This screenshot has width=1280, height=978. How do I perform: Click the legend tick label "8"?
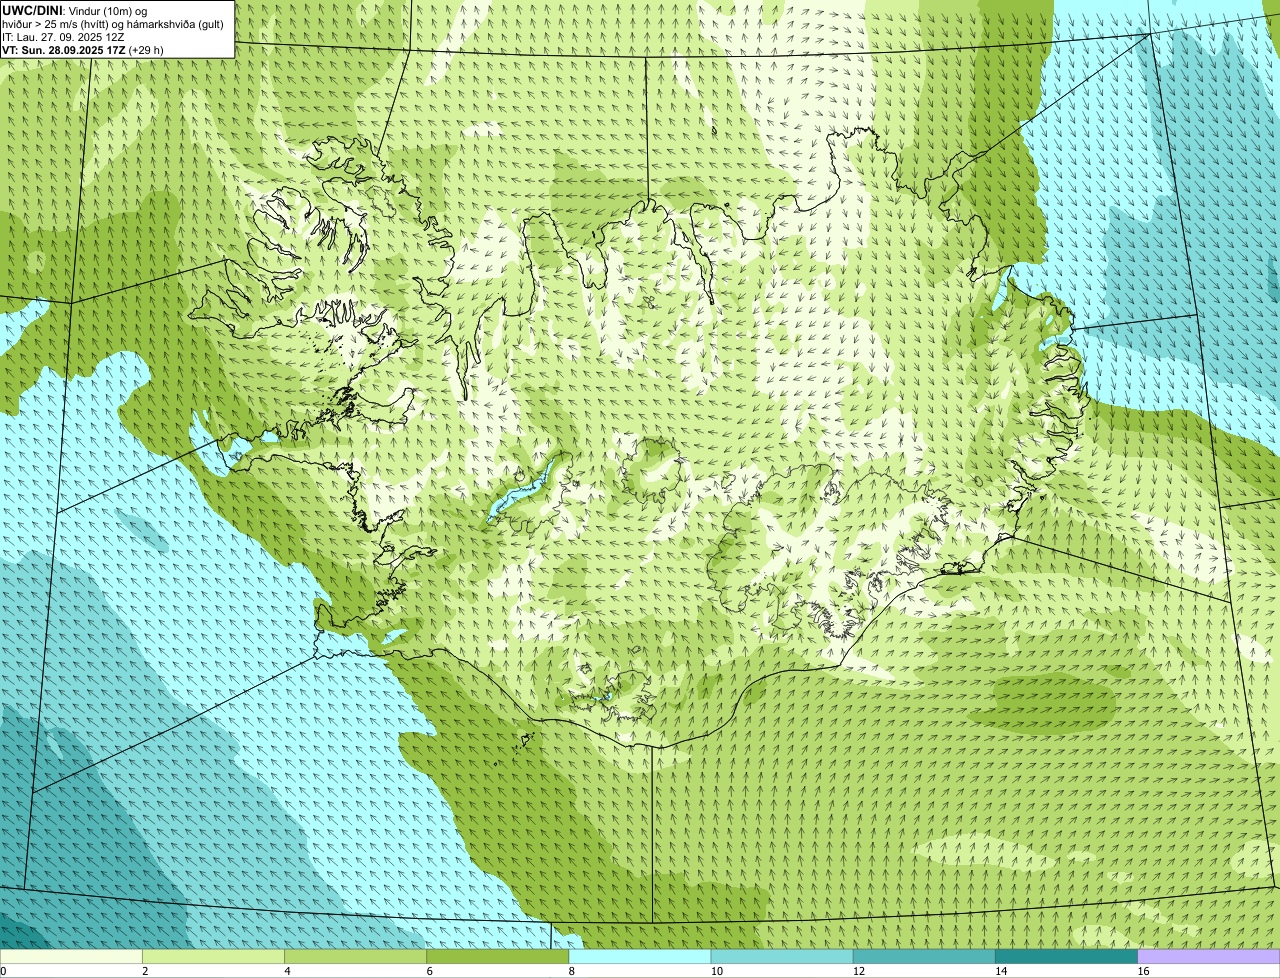click(x=572, y=971)
